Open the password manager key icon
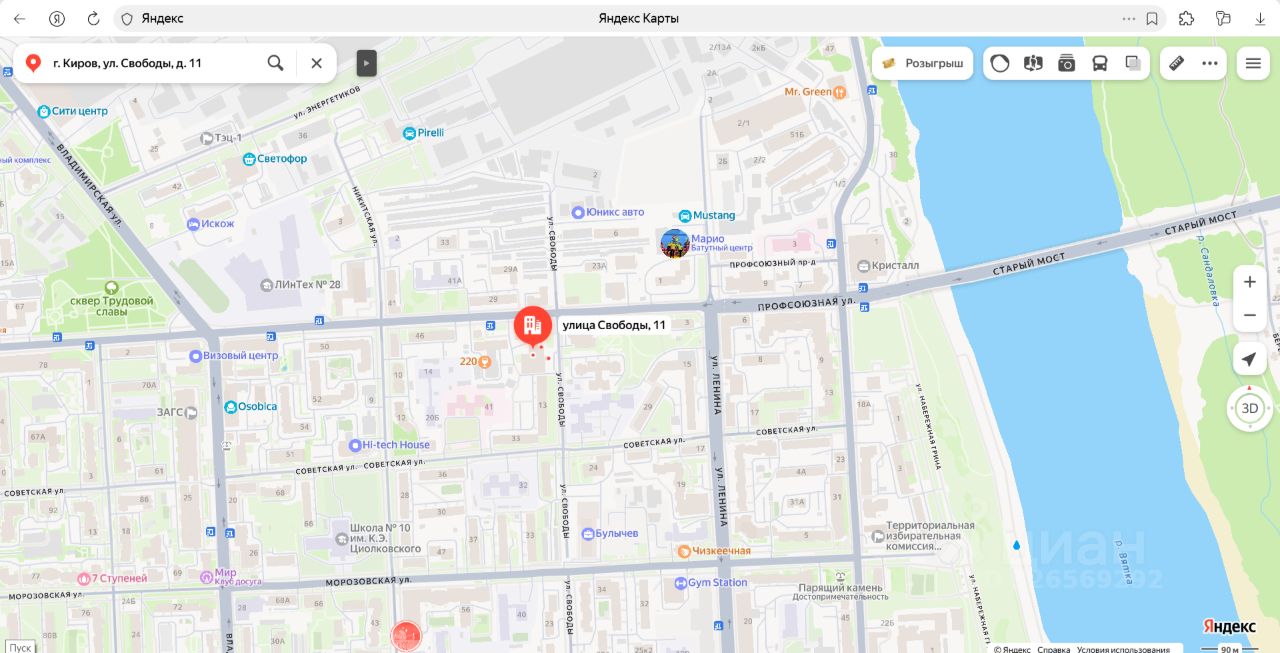This screenshot has height=653, width=1280. [1223, 18]
